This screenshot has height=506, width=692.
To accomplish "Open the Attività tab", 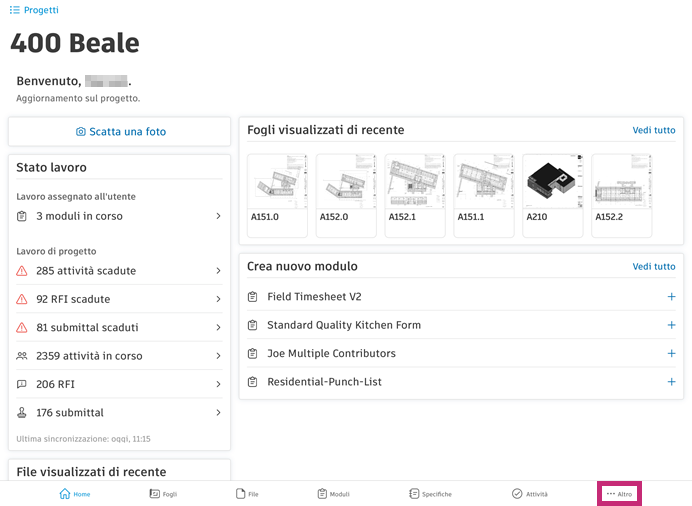I will pos(529,494).
